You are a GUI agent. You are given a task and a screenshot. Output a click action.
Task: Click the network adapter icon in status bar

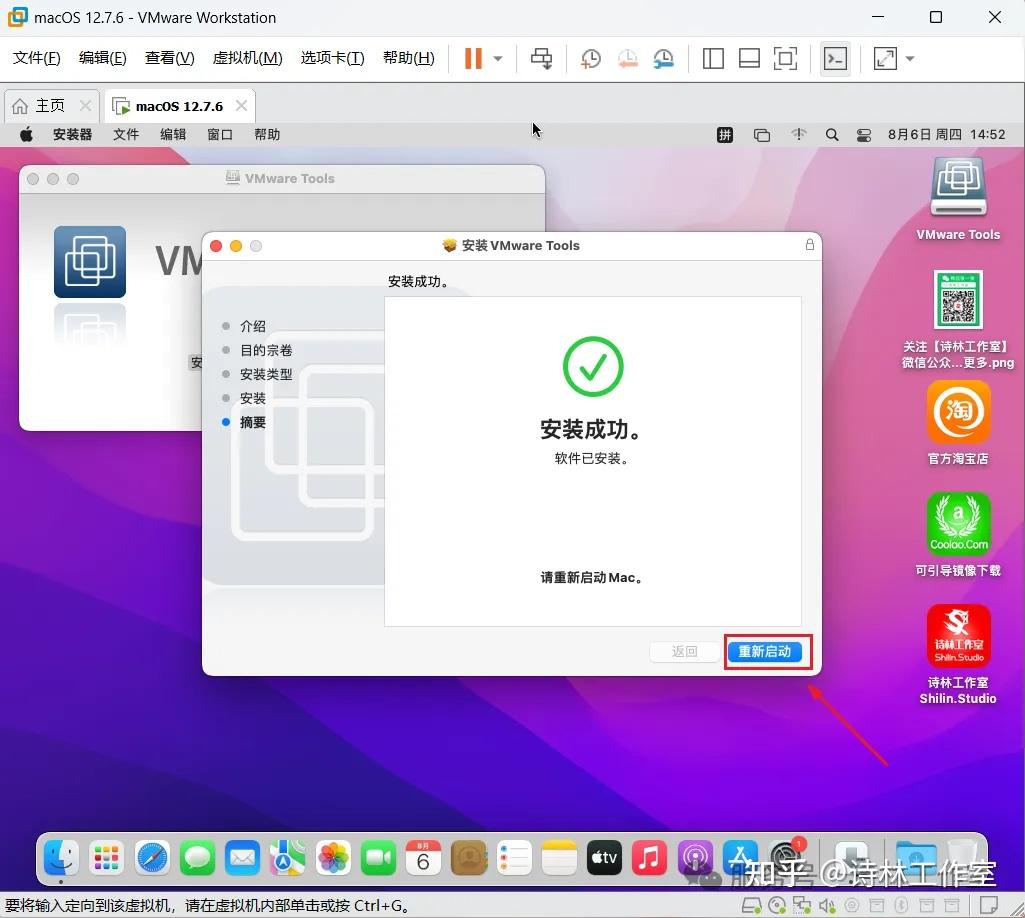[801, 906]
